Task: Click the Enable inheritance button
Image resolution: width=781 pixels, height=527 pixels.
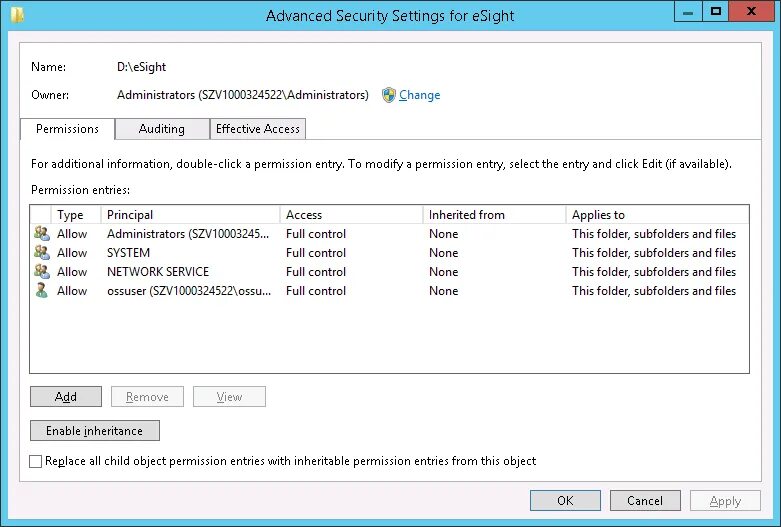Action: coord(95,431)
